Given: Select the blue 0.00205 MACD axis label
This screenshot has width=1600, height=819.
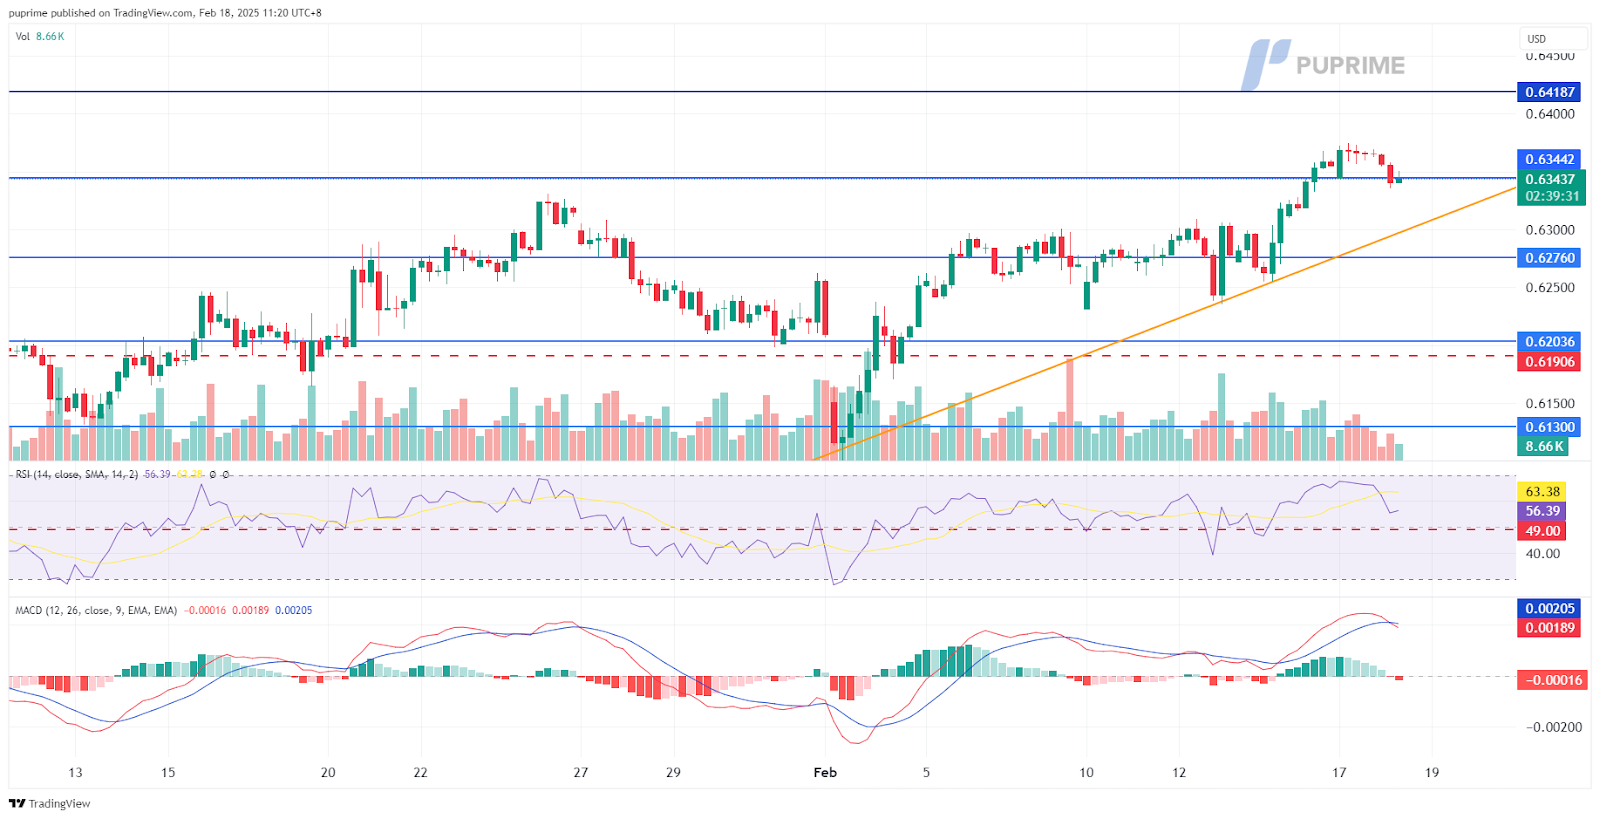Looking at the screenshot, I should tap(1549, 608).
